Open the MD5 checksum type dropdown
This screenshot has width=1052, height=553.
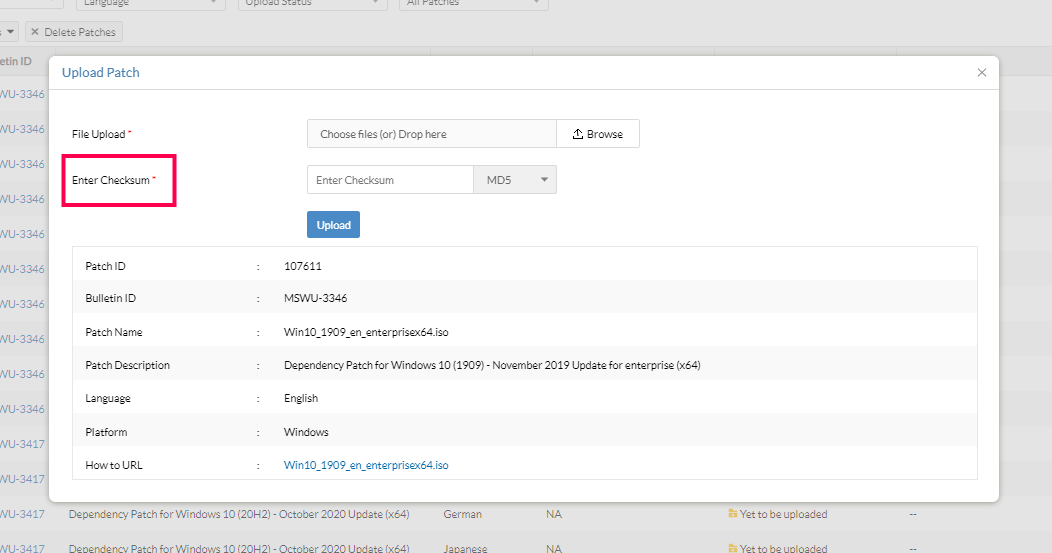[515, 180]
